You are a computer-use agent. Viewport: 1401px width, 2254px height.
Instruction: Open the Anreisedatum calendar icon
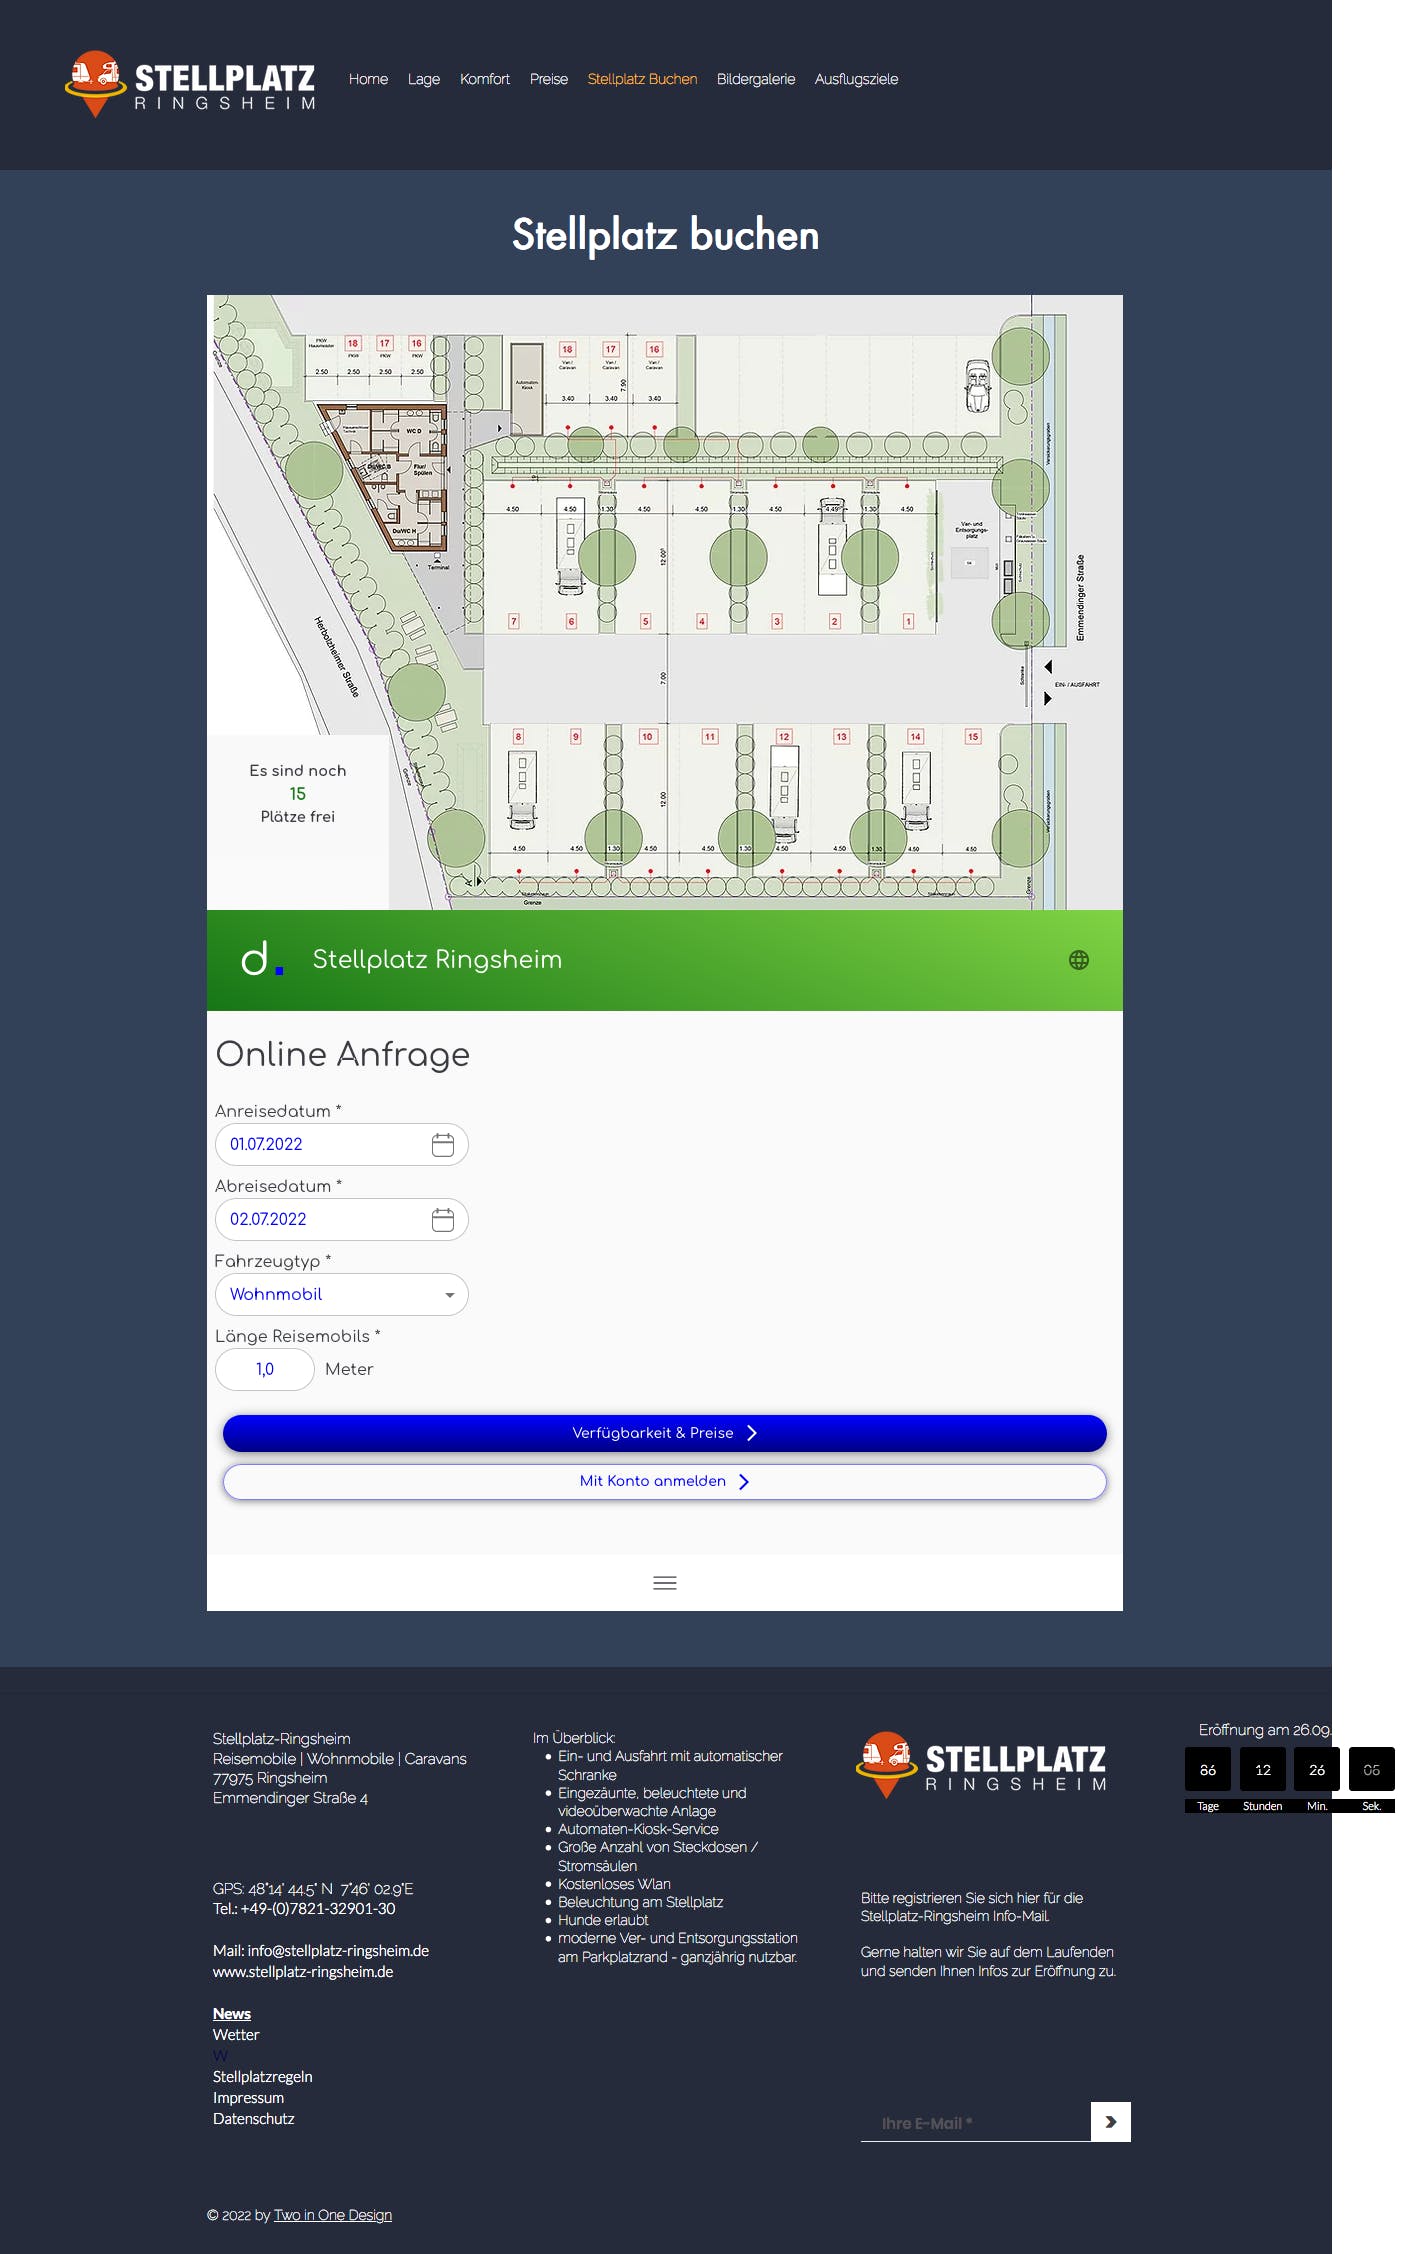coord(443,1145)
